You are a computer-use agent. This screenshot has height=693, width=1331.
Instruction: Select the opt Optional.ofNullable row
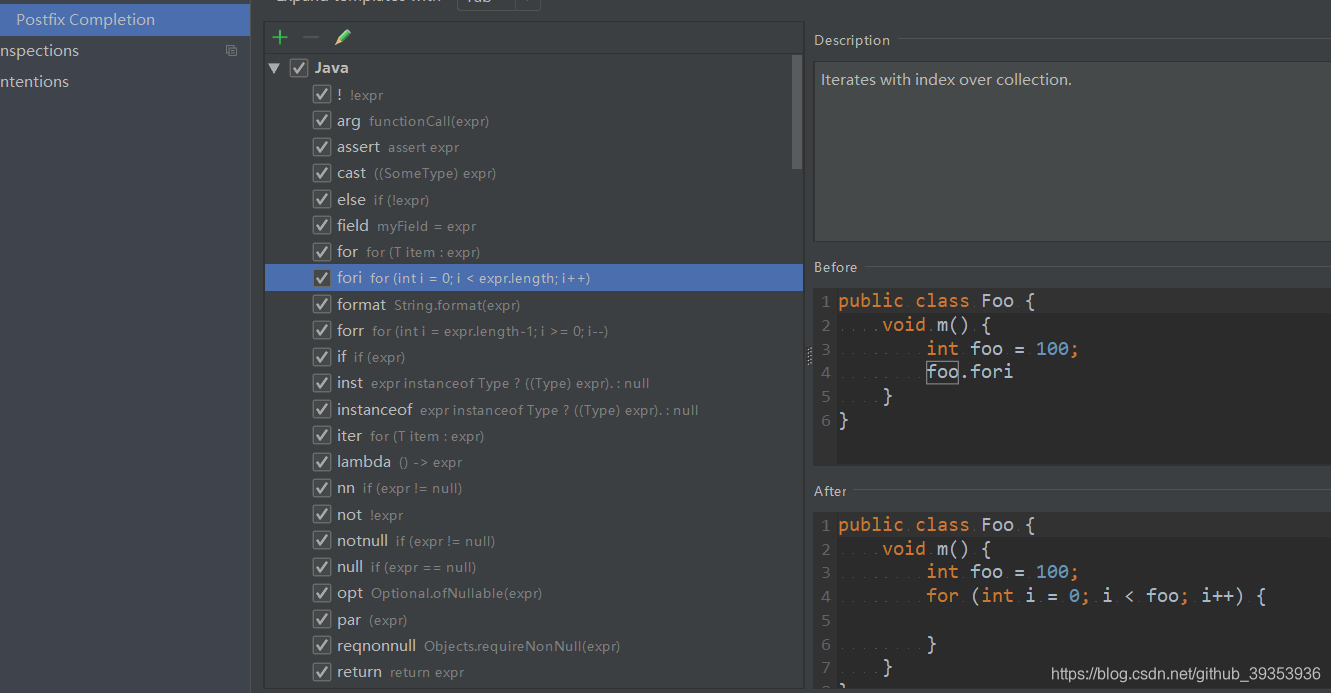534,593
